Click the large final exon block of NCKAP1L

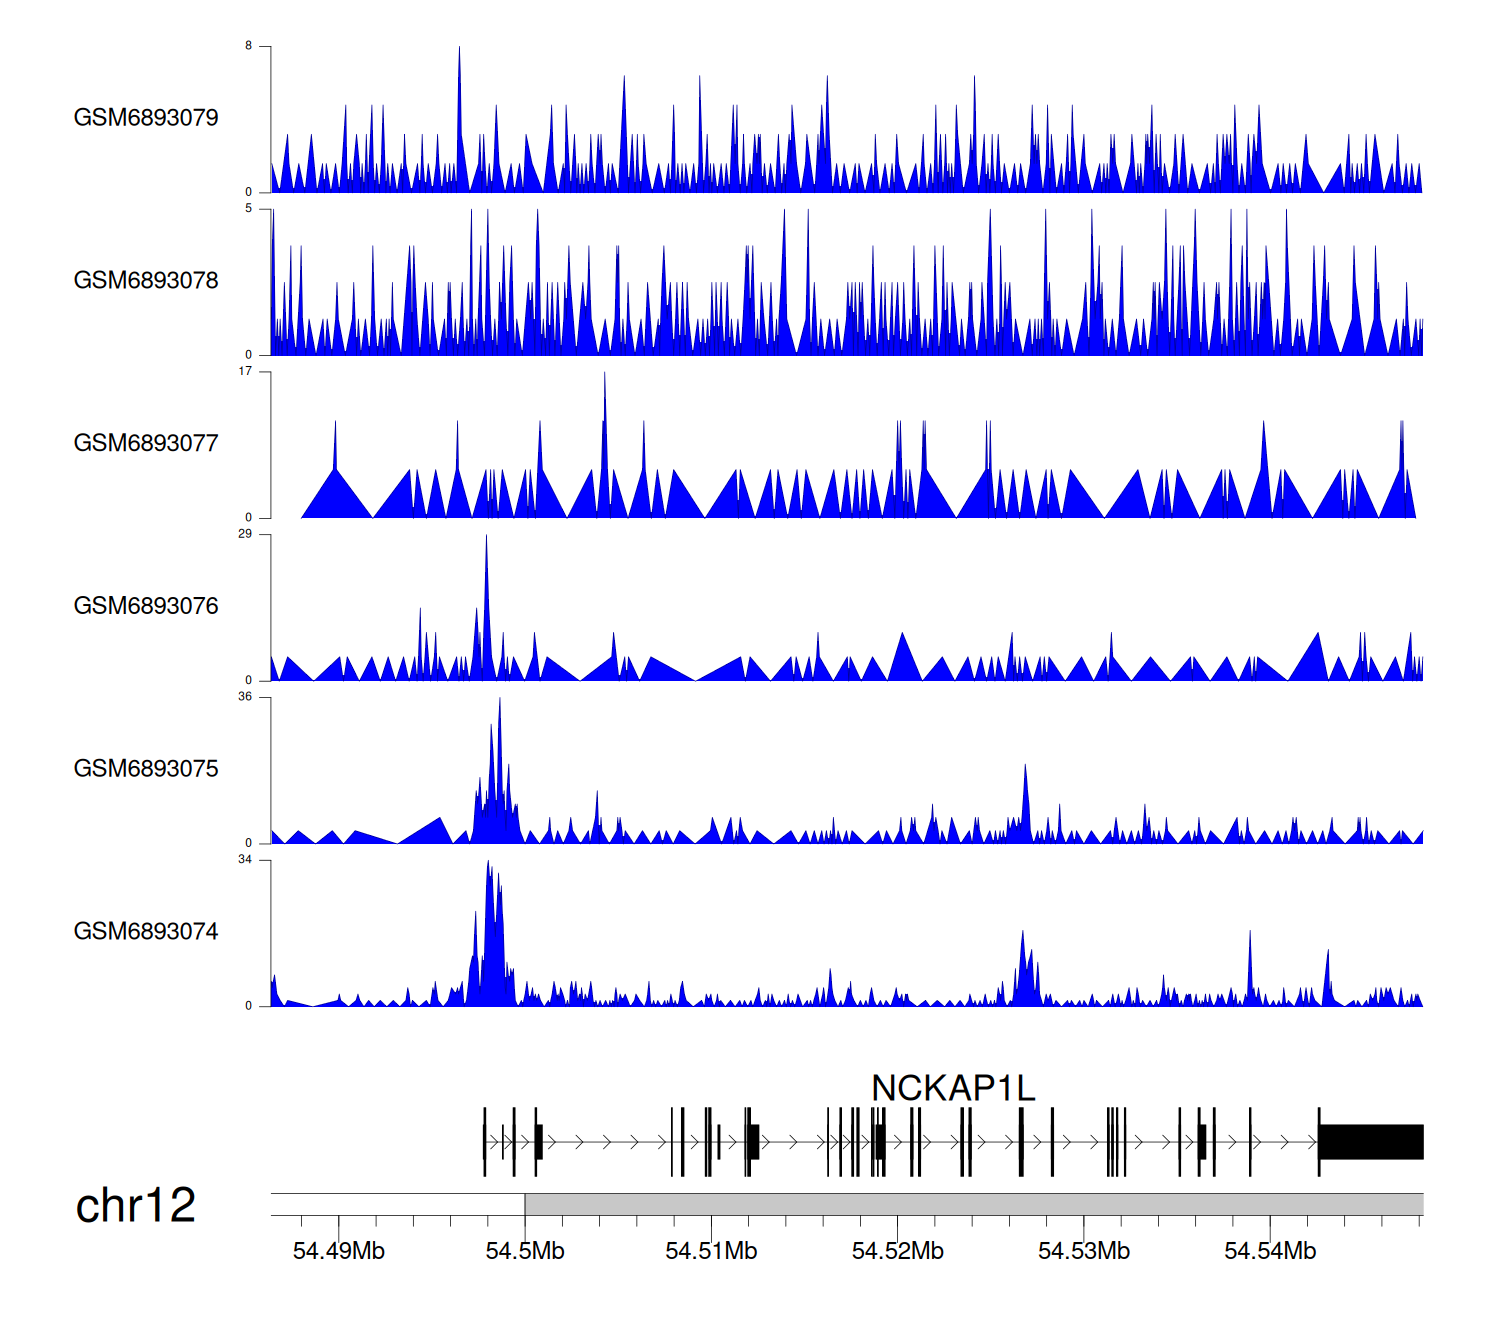[1371, 1142]
